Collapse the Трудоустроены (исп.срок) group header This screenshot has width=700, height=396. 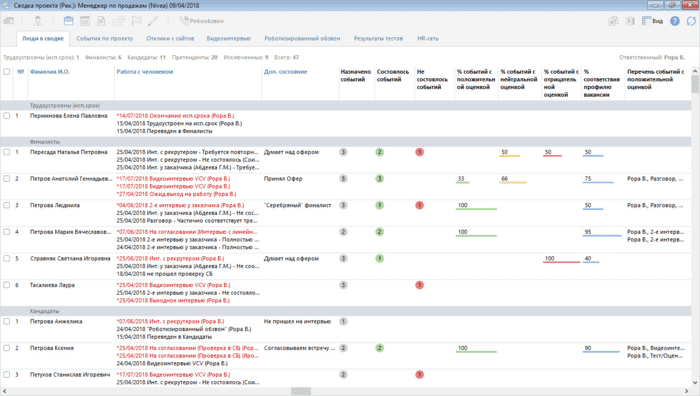[x=65, y=106]
